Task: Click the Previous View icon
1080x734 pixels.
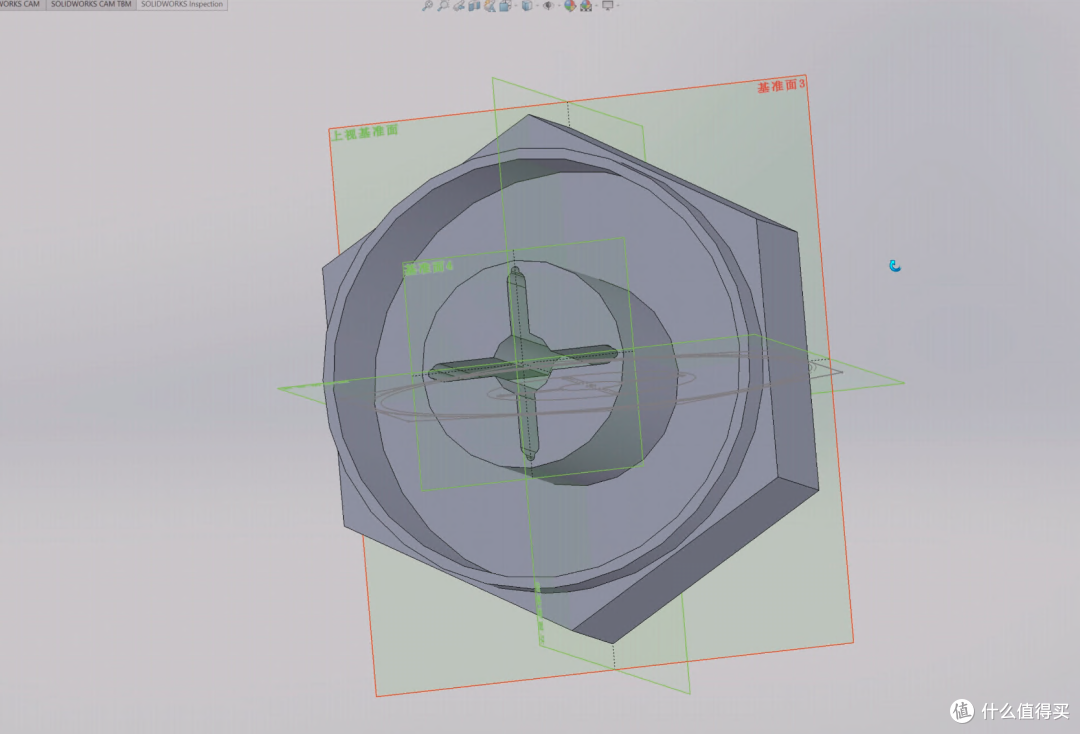Action: (459, 6)
